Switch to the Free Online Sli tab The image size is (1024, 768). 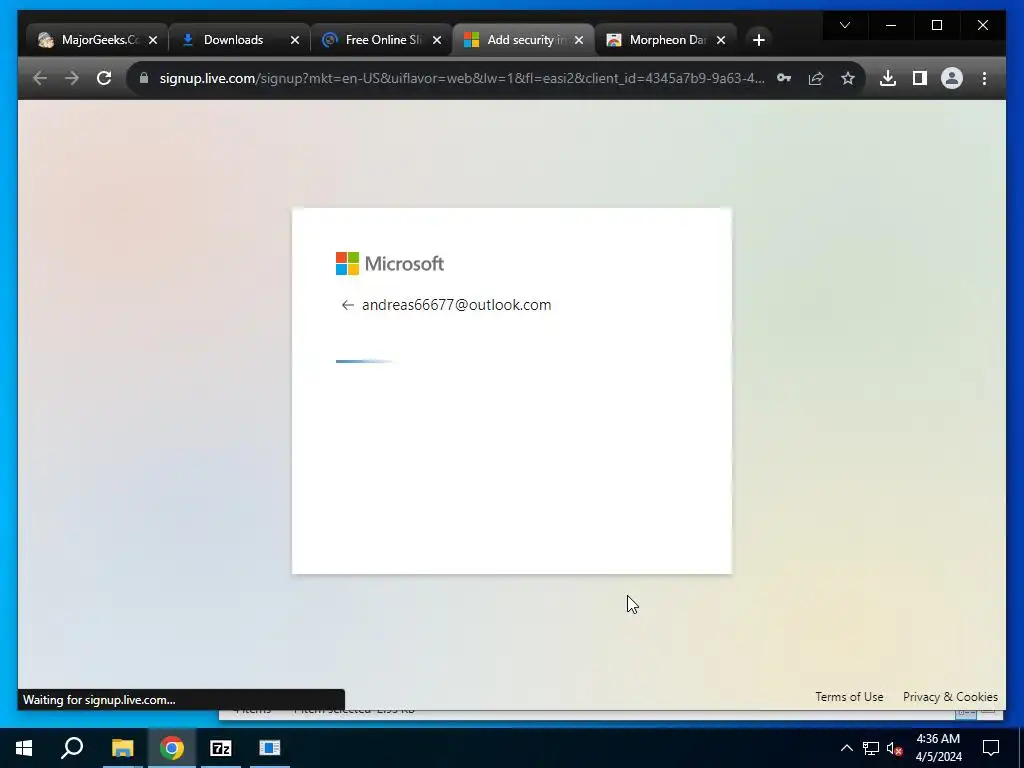[x=384, y=40]
